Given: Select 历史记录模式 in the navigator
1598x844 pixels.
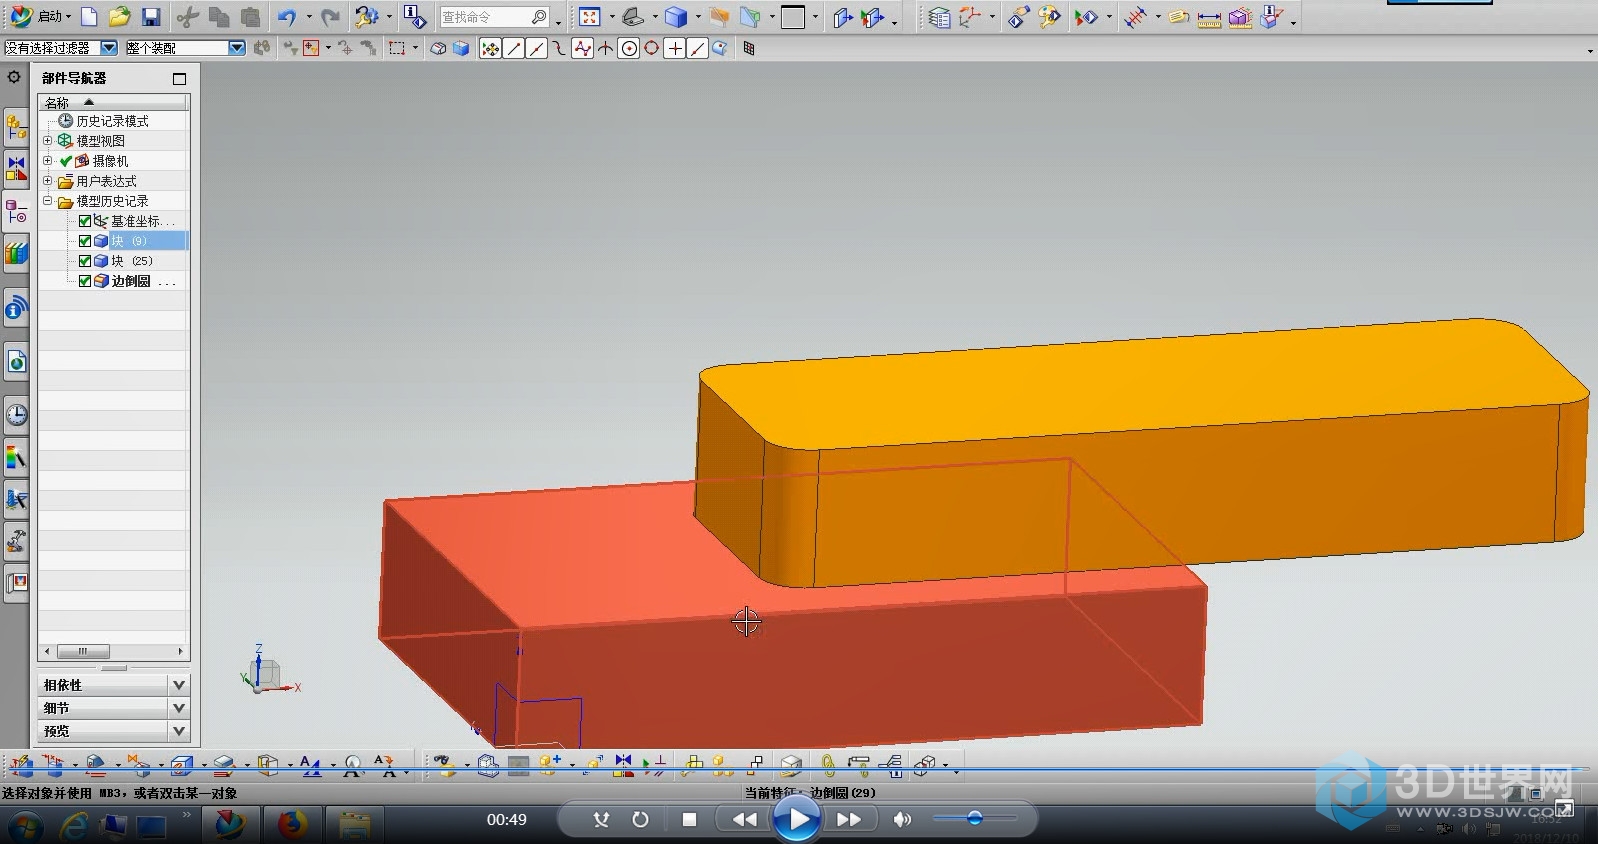Looking at the screenshot, I should 112,121.
